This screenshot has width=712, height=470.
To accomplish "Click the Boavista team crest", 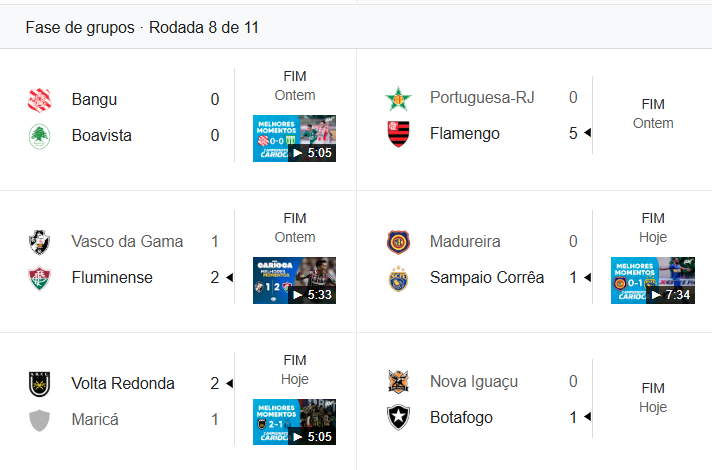I will click(x=40, y=136).
